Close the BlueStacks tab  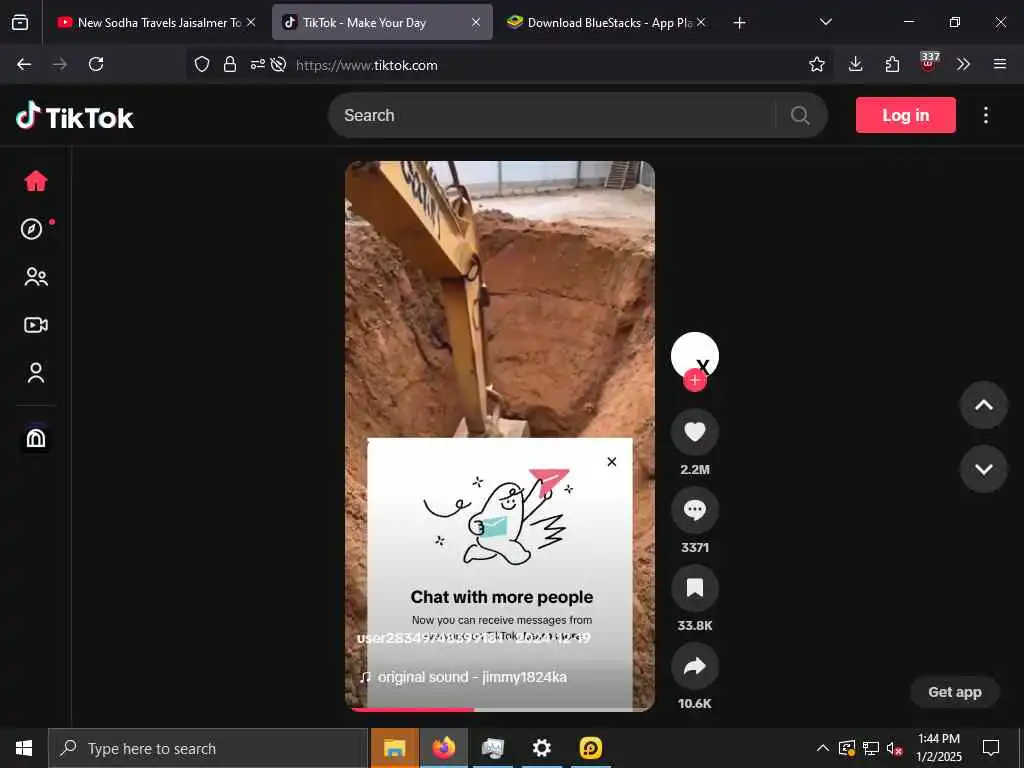tap(701, 22)
